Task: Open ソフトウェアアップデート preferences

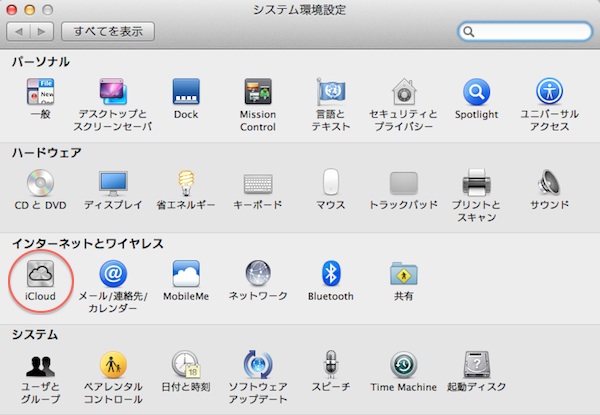Action: coord(258,365)
